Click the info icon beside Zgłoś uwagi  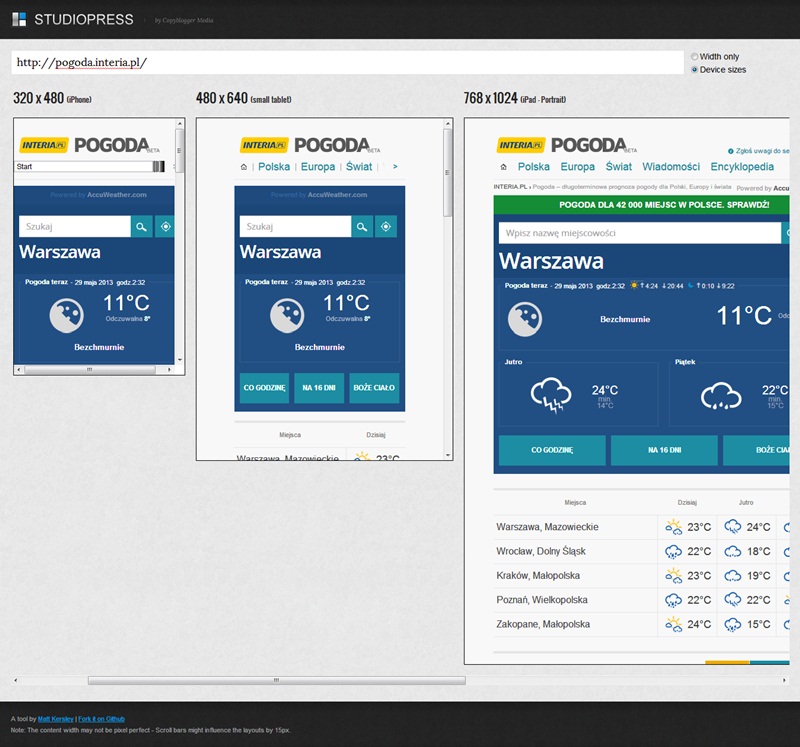pyautogui.click(x=730, y=151)
